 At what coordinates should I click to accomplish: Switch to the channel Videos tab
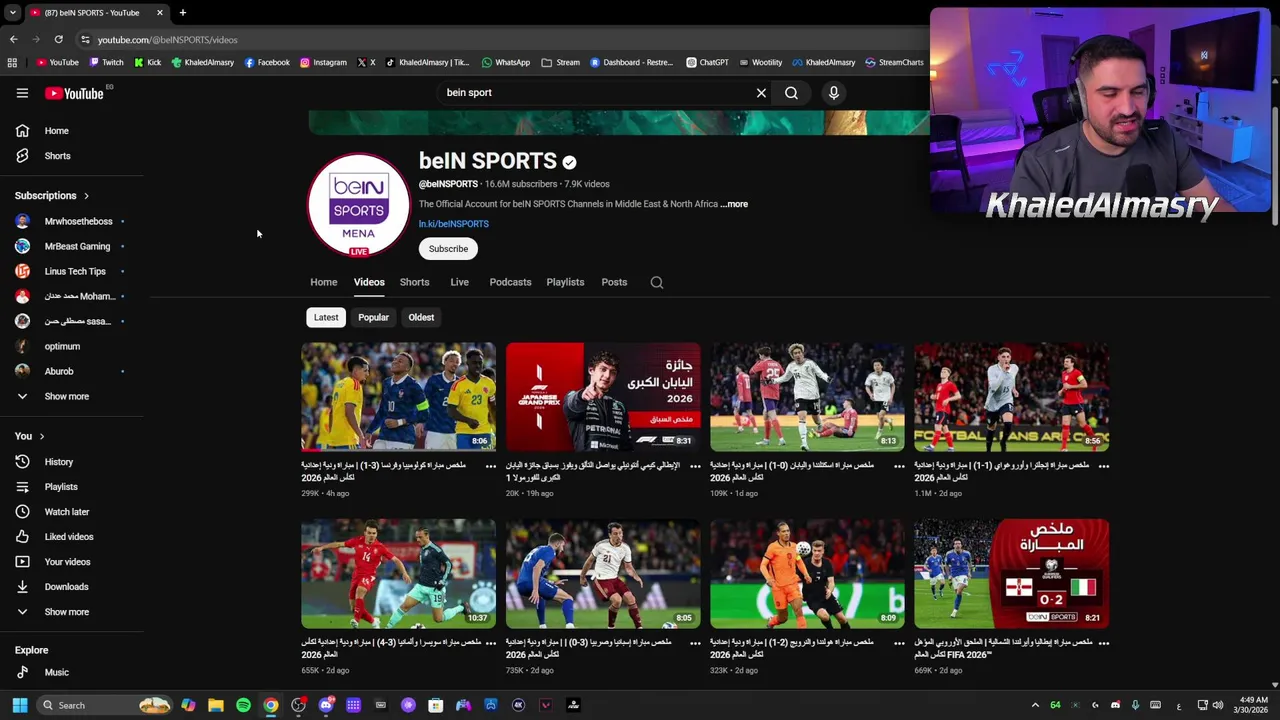click(369, 282)
